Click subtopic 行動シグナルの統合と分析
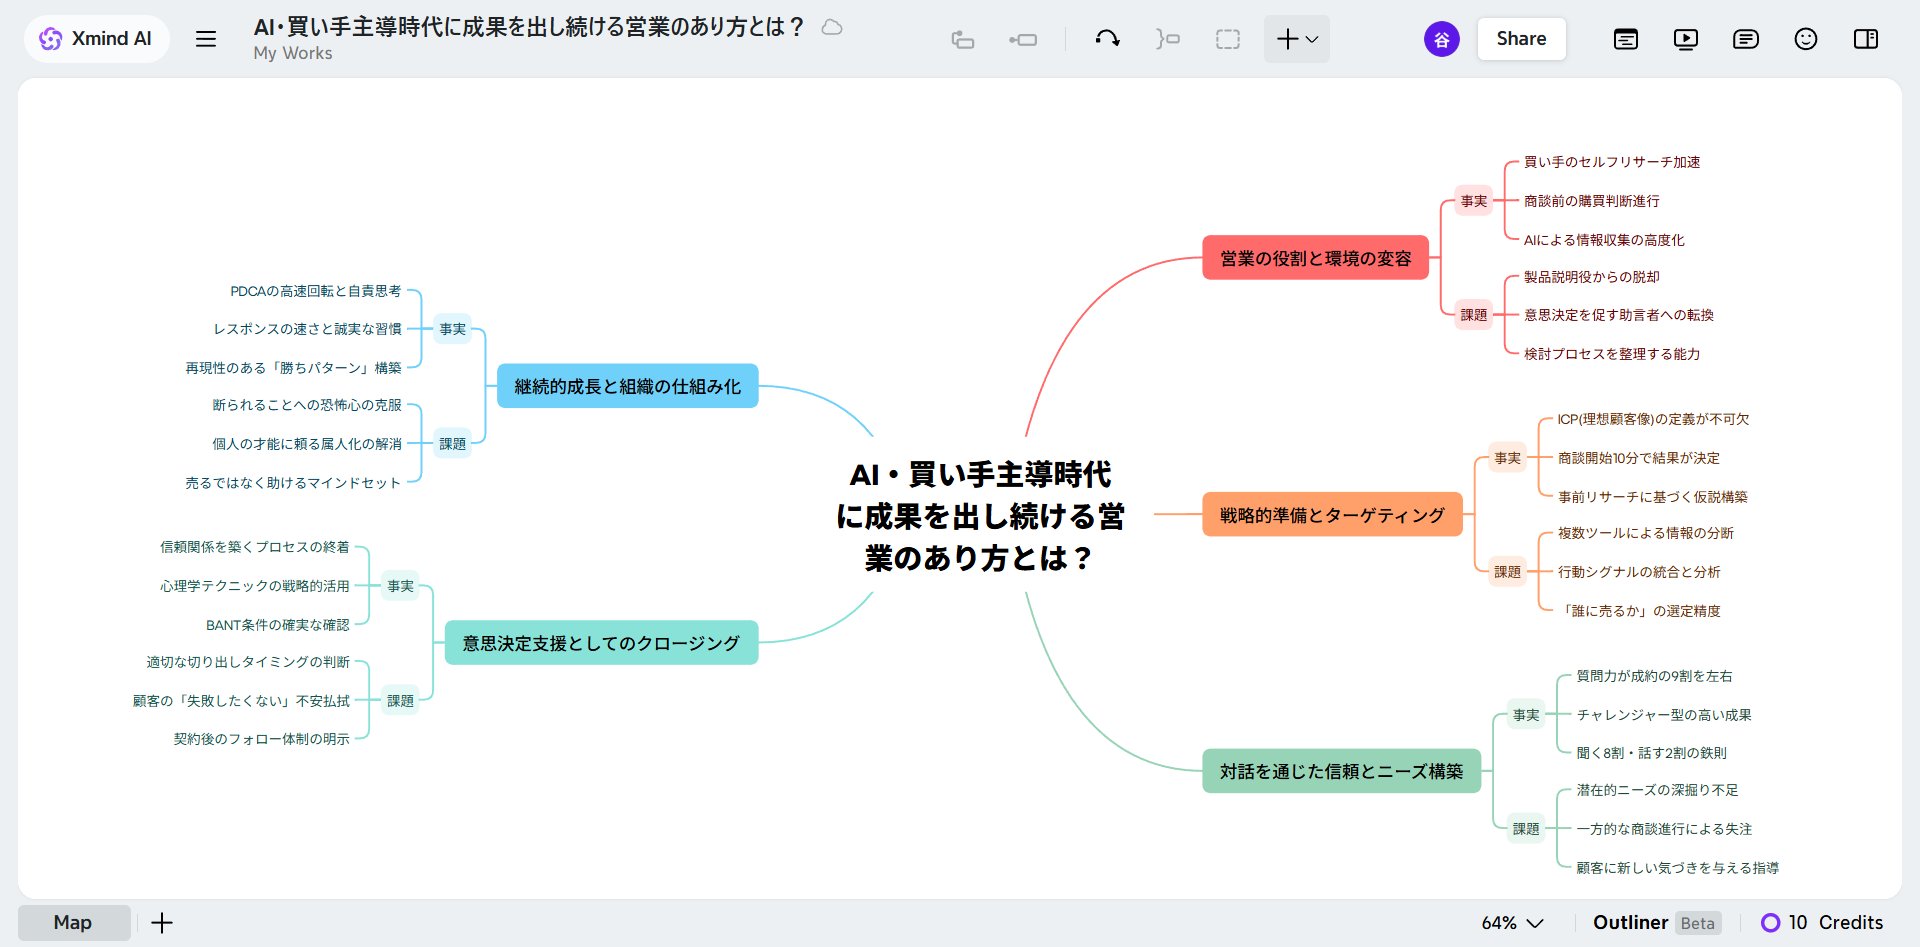Screen dimensions: 1920x947 click(1639, 572)
